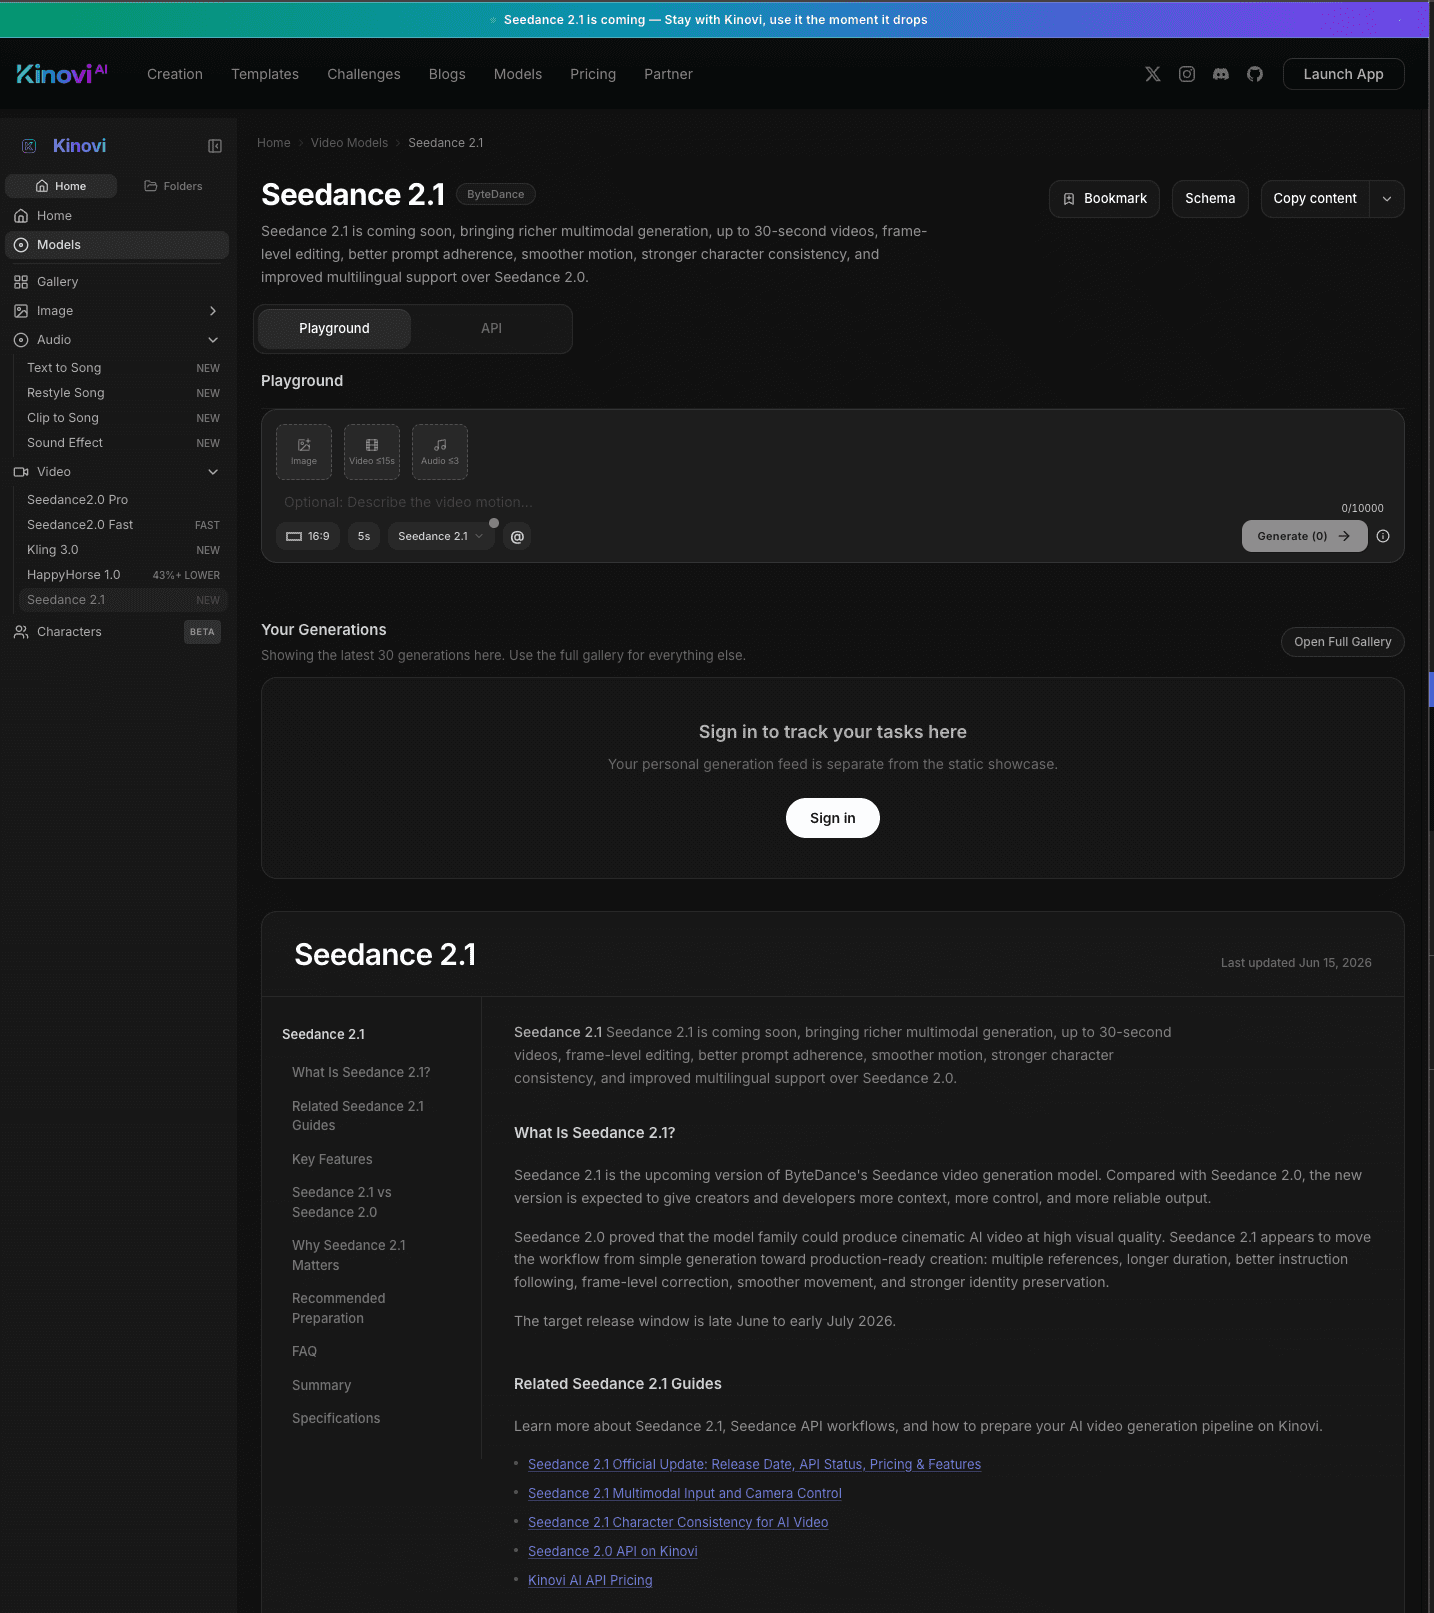Viewport: 1434px width, 1613px height.
Task: Click the Open Full Gallery button
Action: (1342, 642)
